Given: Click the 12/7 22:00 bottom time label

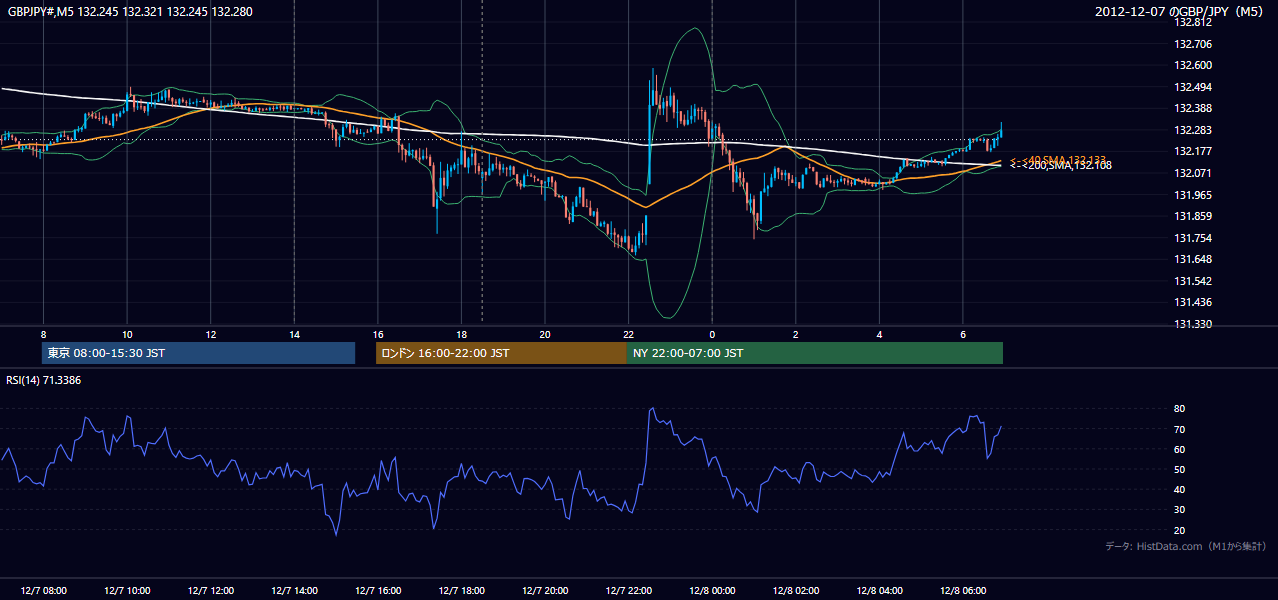Looking at the screenshot, I should click(x=628, y=591).
